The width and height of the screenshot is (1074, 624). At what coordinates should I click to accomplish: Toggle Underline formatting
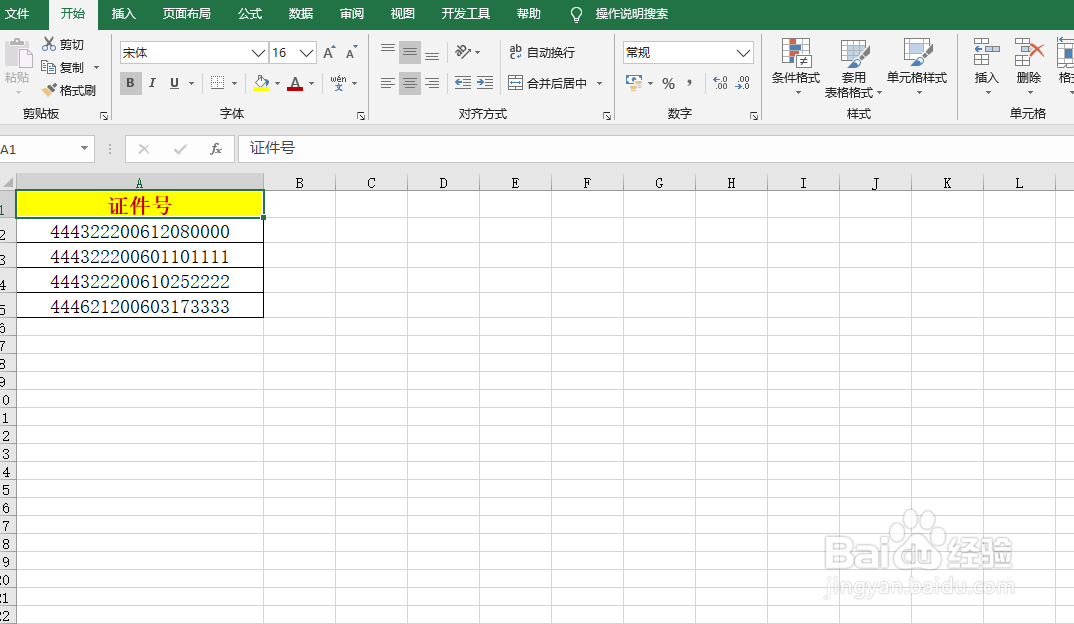click(174, 83)
